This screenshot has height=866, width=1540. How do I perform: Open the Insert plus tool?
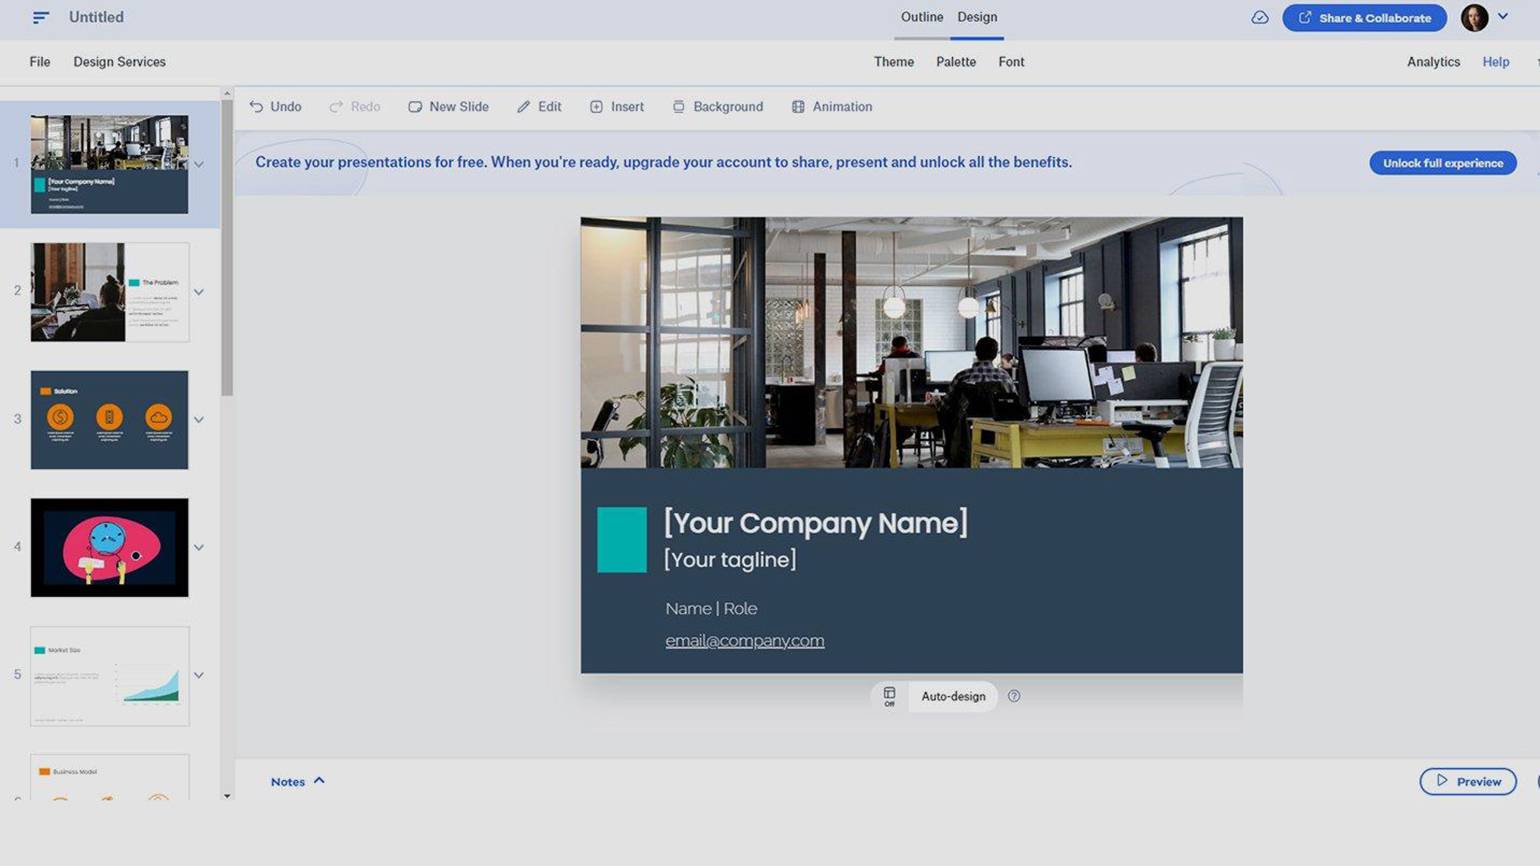[617, 106]
